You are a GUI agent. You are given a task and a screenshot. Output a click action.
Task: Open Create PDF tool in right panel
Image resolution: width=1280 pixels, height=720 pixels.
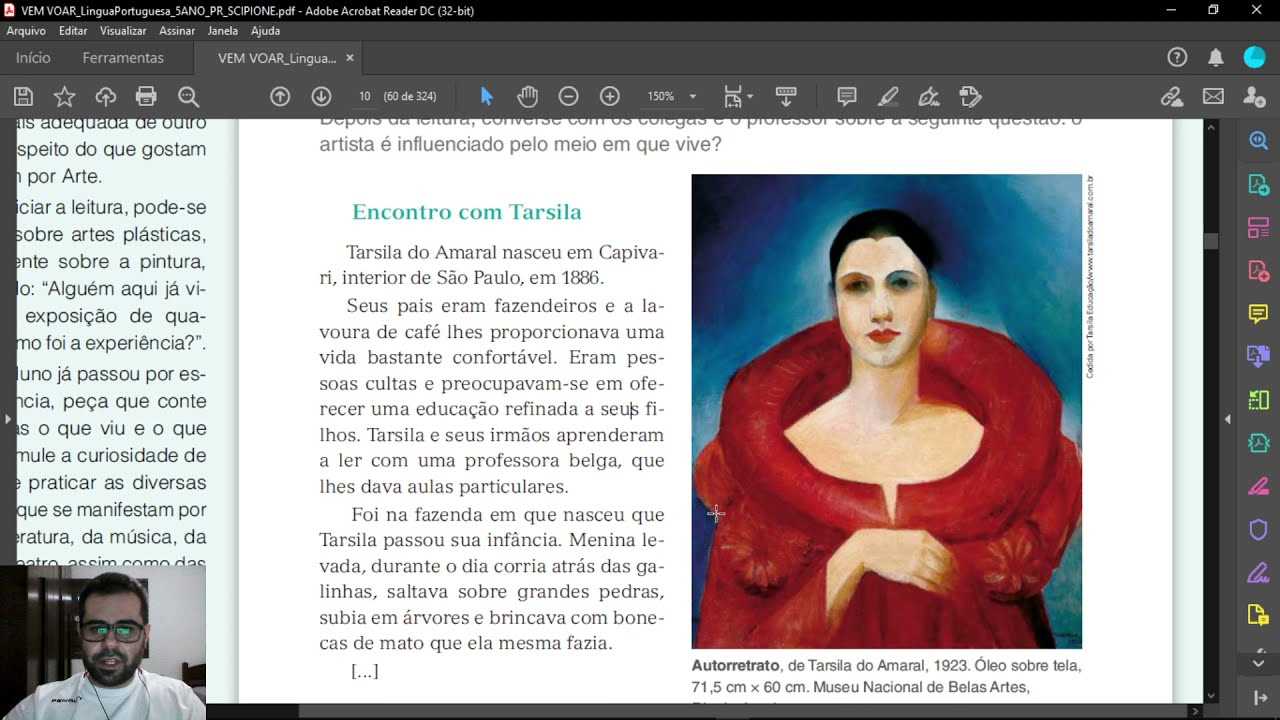(1258, 271)
